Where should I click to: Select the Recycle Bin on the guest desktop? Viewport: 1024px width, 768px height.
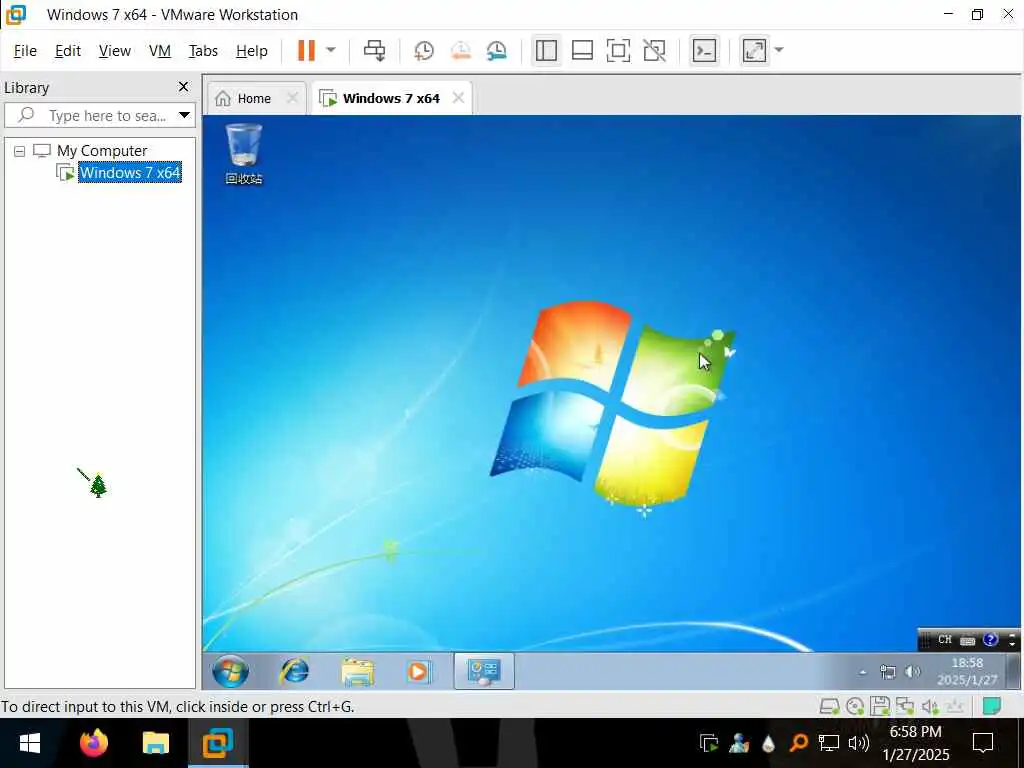(x=244, y=153)
